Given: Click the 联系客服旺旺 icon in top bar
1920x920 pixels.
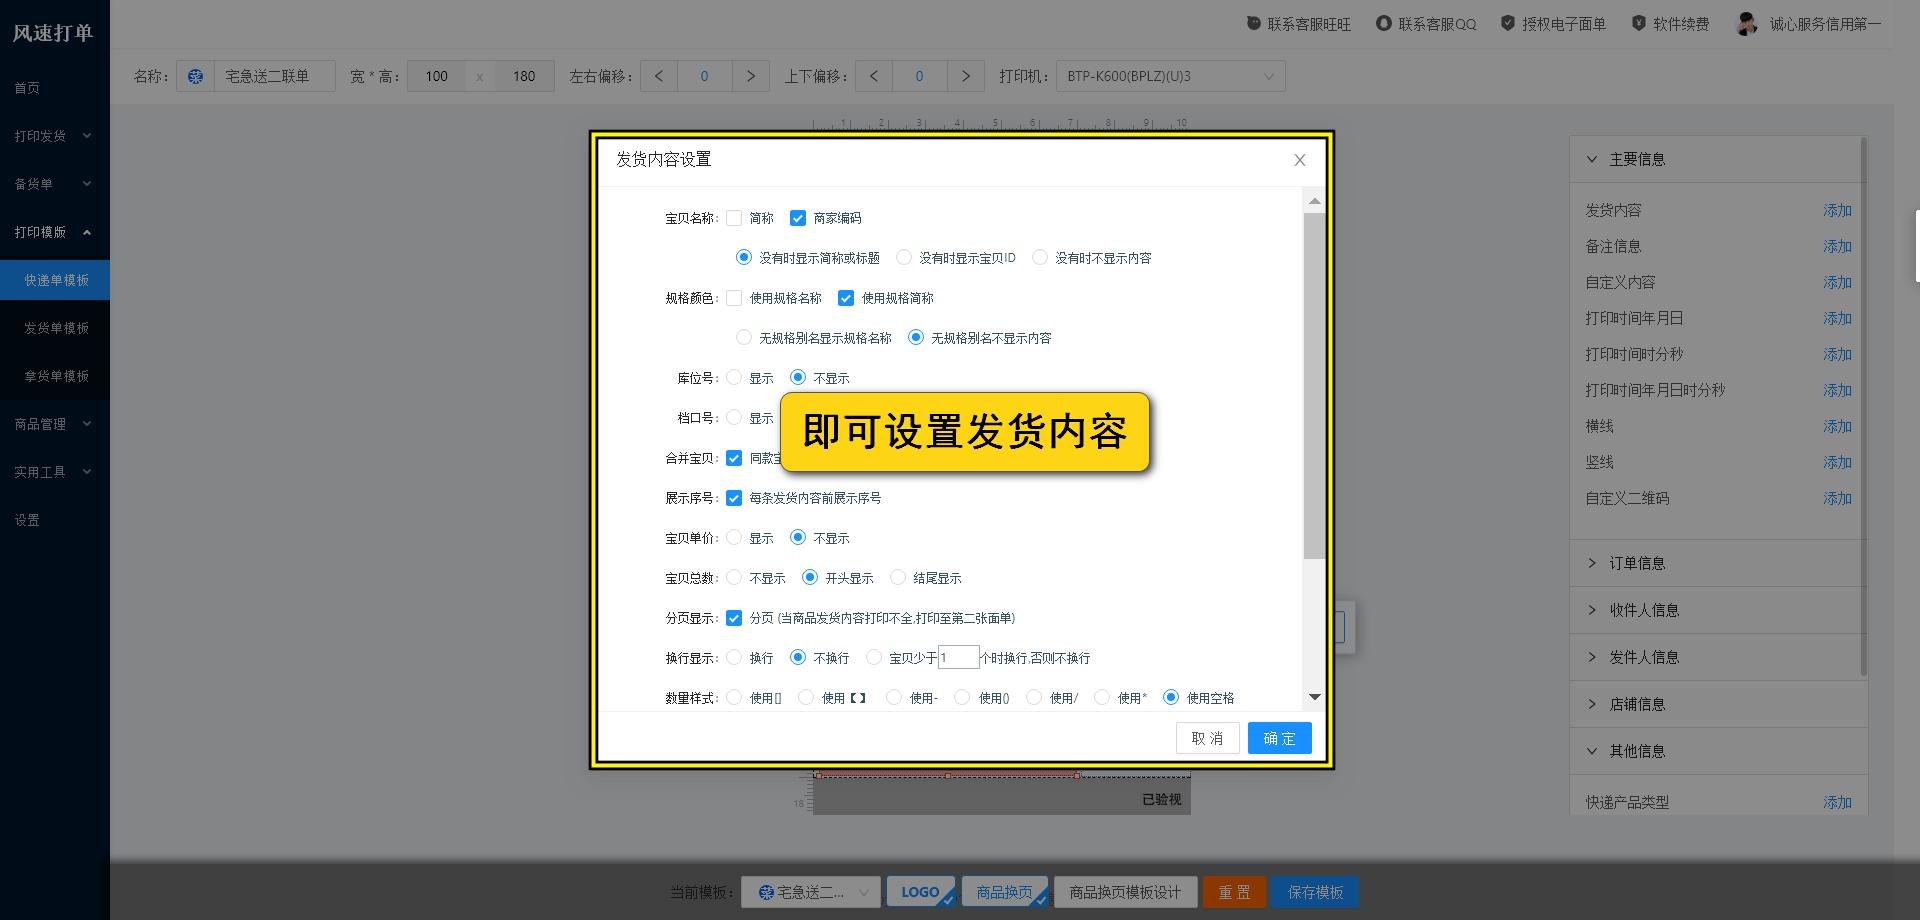Looking at the screenshot, I should (1252, 22).
